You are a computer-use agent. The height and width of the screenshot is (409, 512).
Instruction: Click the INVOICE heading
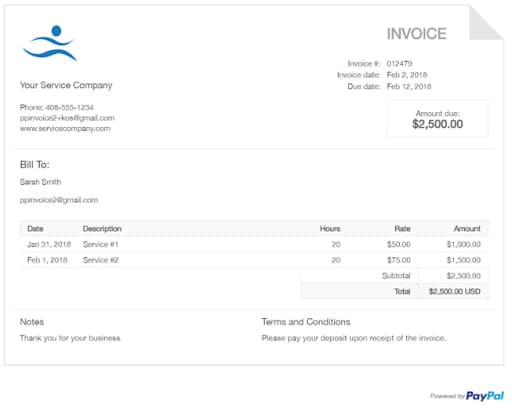(x=416, y=34)
